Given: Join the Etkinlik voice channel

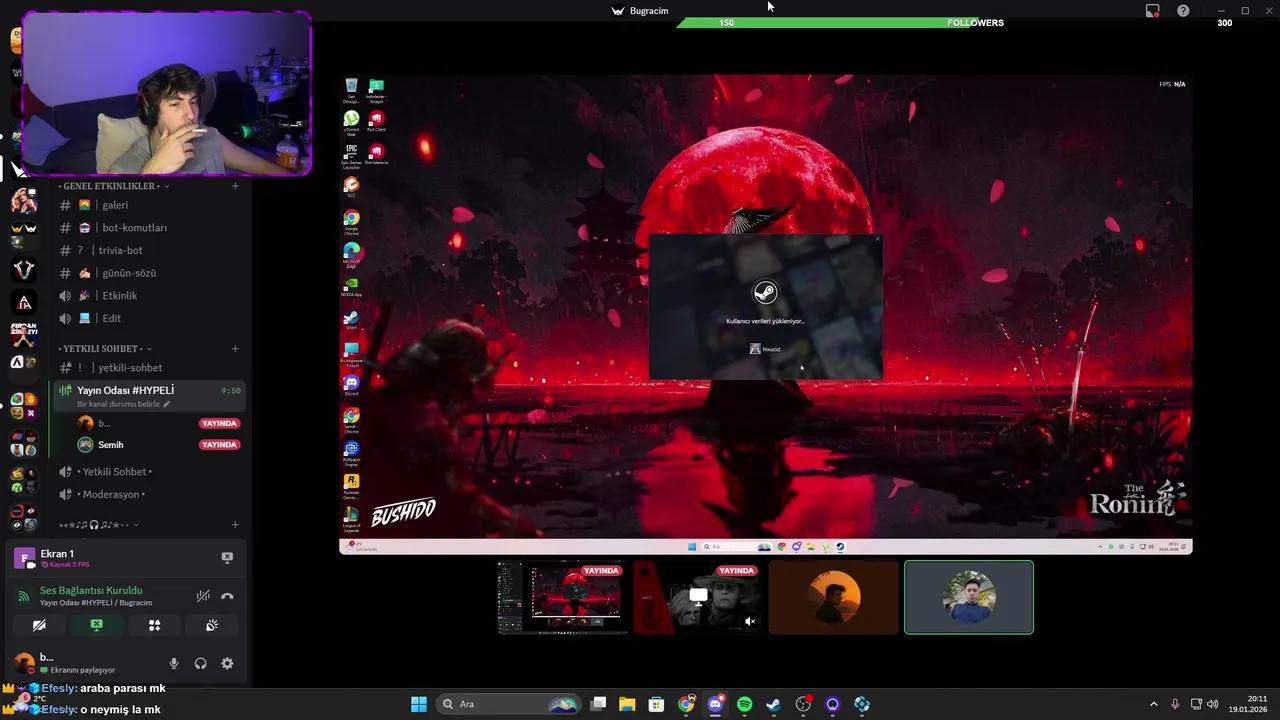Looking at the screenshot, I should pos(150,296).
